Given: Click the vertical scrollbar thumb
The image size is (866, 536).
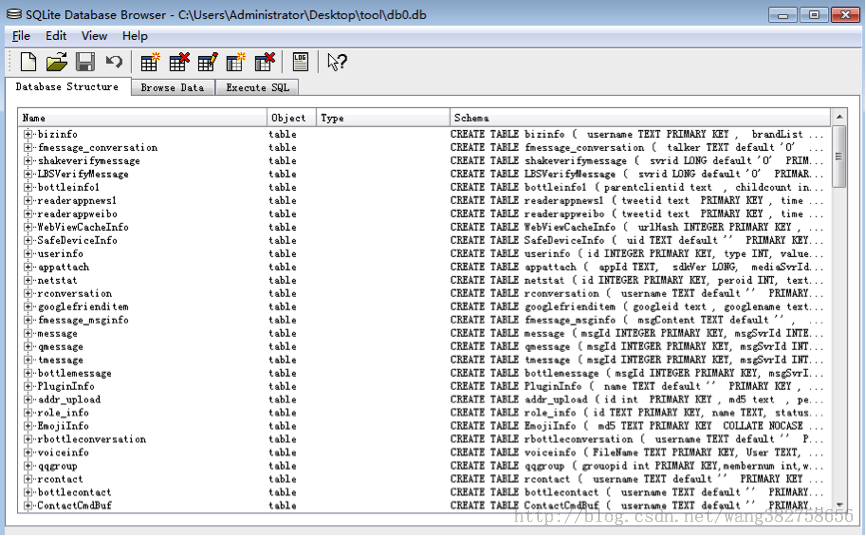Looking at the screenshot, I should [839, 157].
